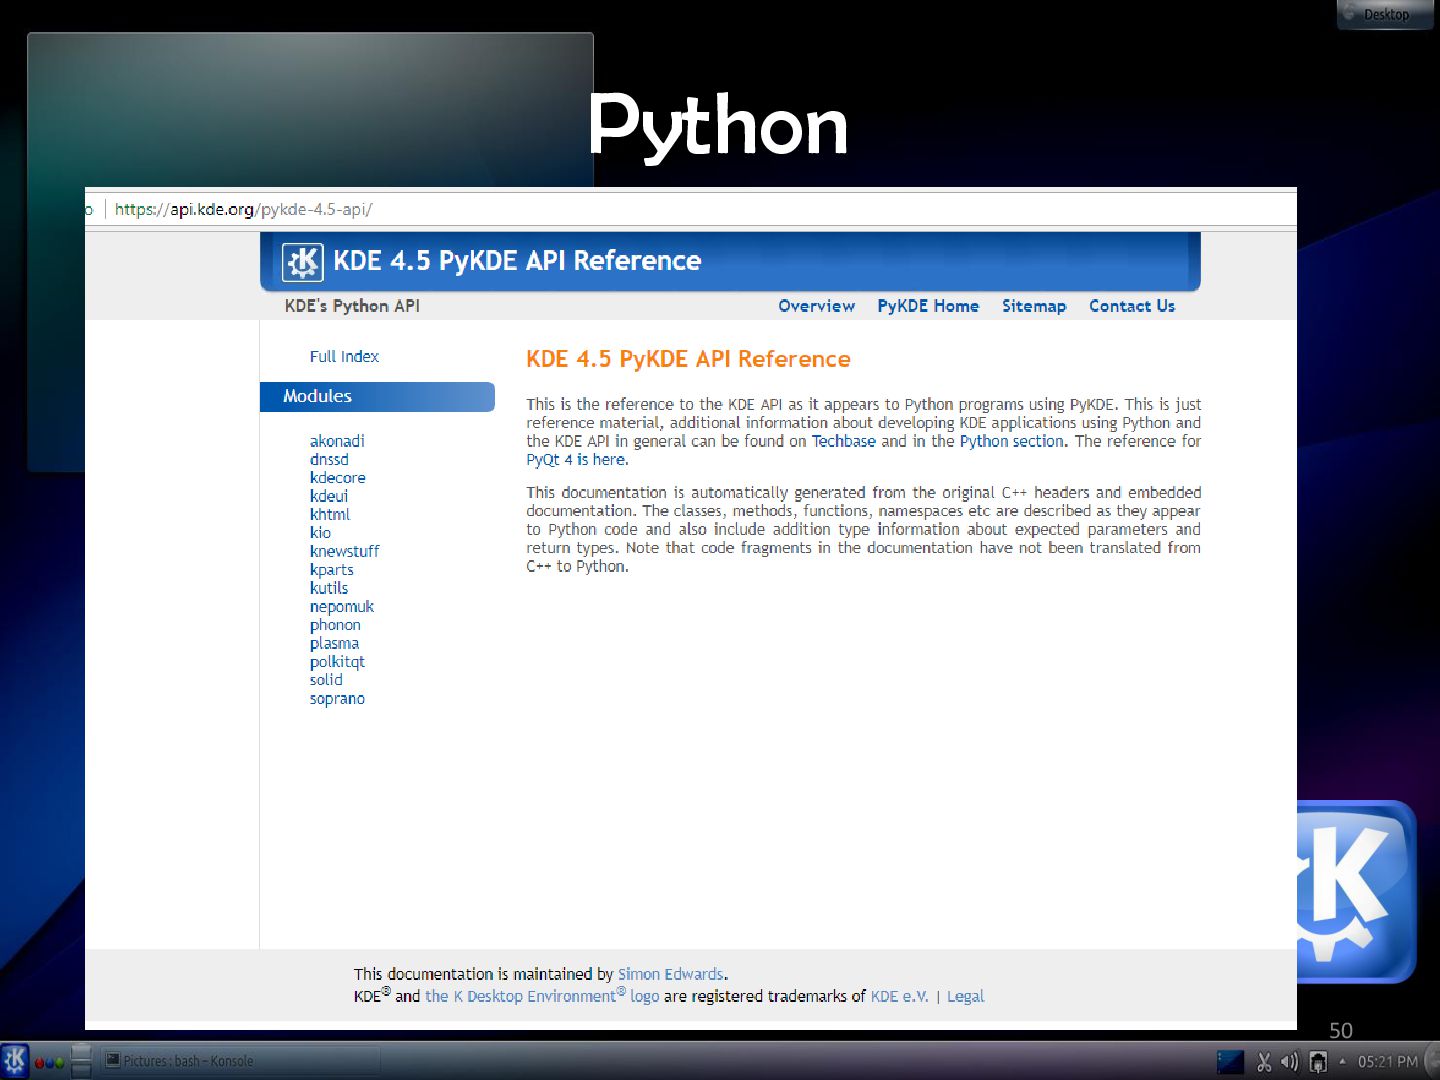Click the browser URL address field
1440x1080 pixels.
click(x=600, y=209)
